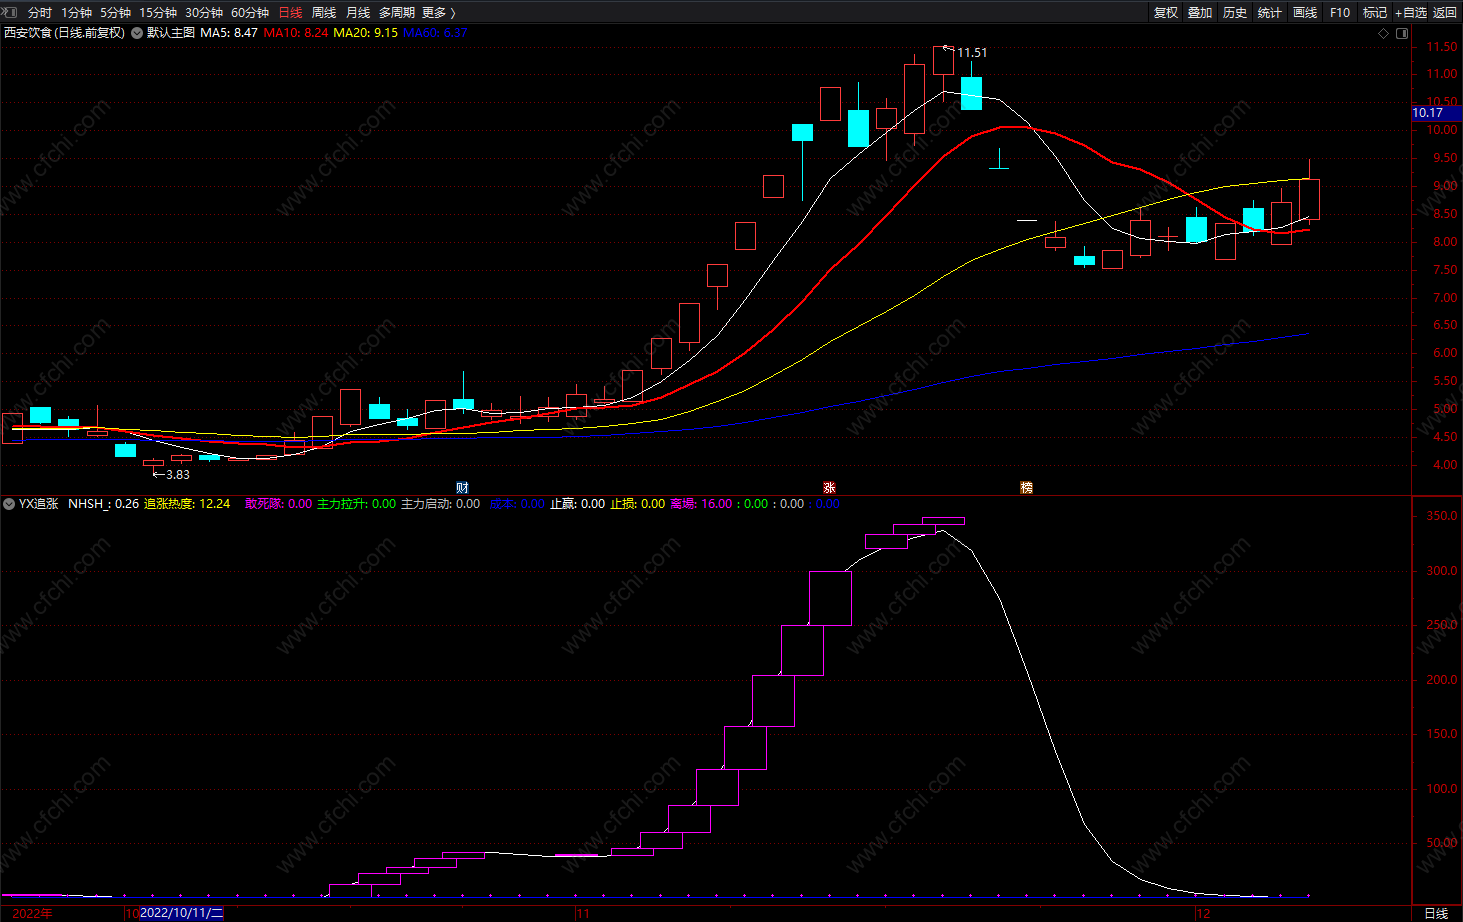The image size is (1463, 922).
Task: Add stock via +自选 button
Action: point(1411,13)
